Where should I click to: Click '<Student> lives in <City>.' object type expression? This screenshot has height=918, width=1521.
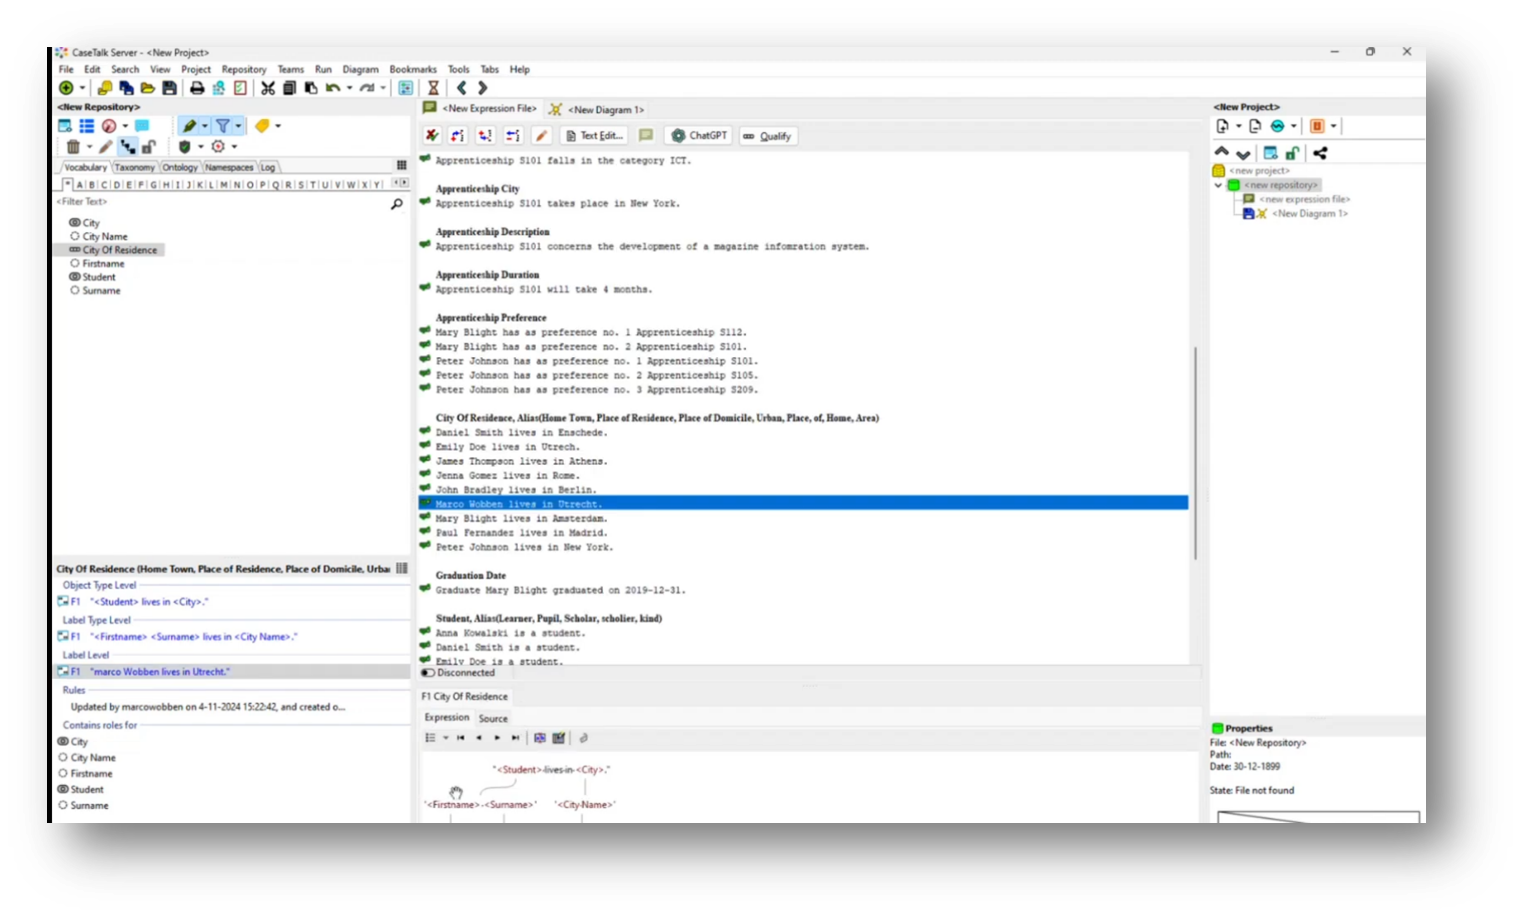tap(149, 602)
